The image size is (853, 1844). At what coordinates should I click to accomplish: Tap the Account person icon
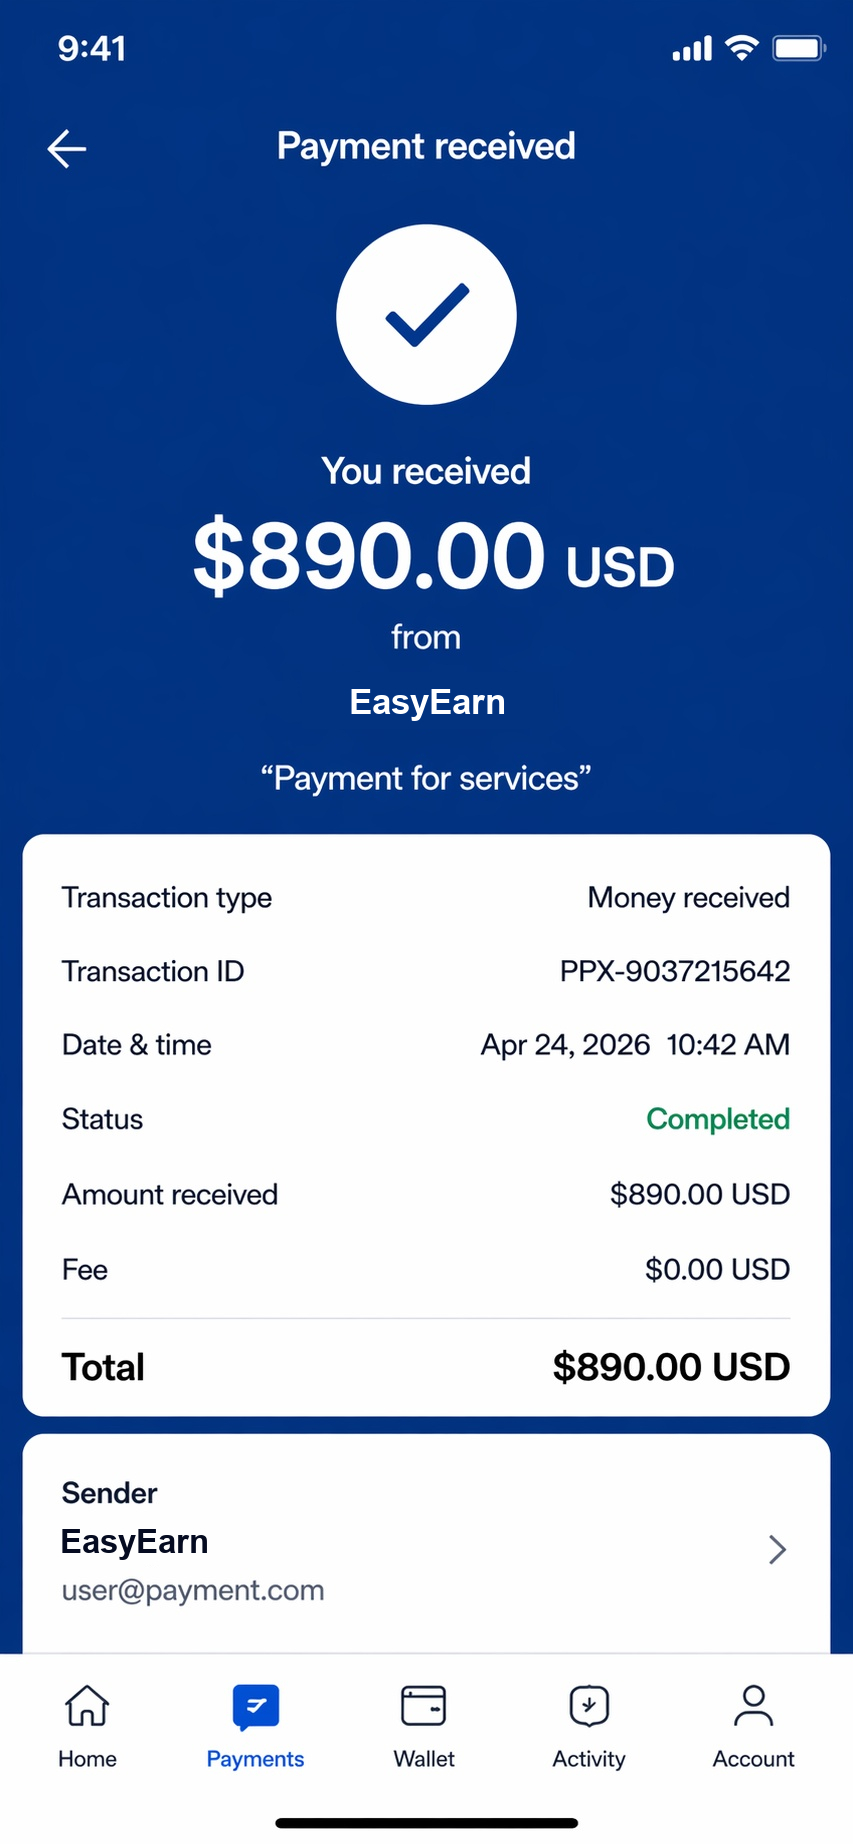753,1706
